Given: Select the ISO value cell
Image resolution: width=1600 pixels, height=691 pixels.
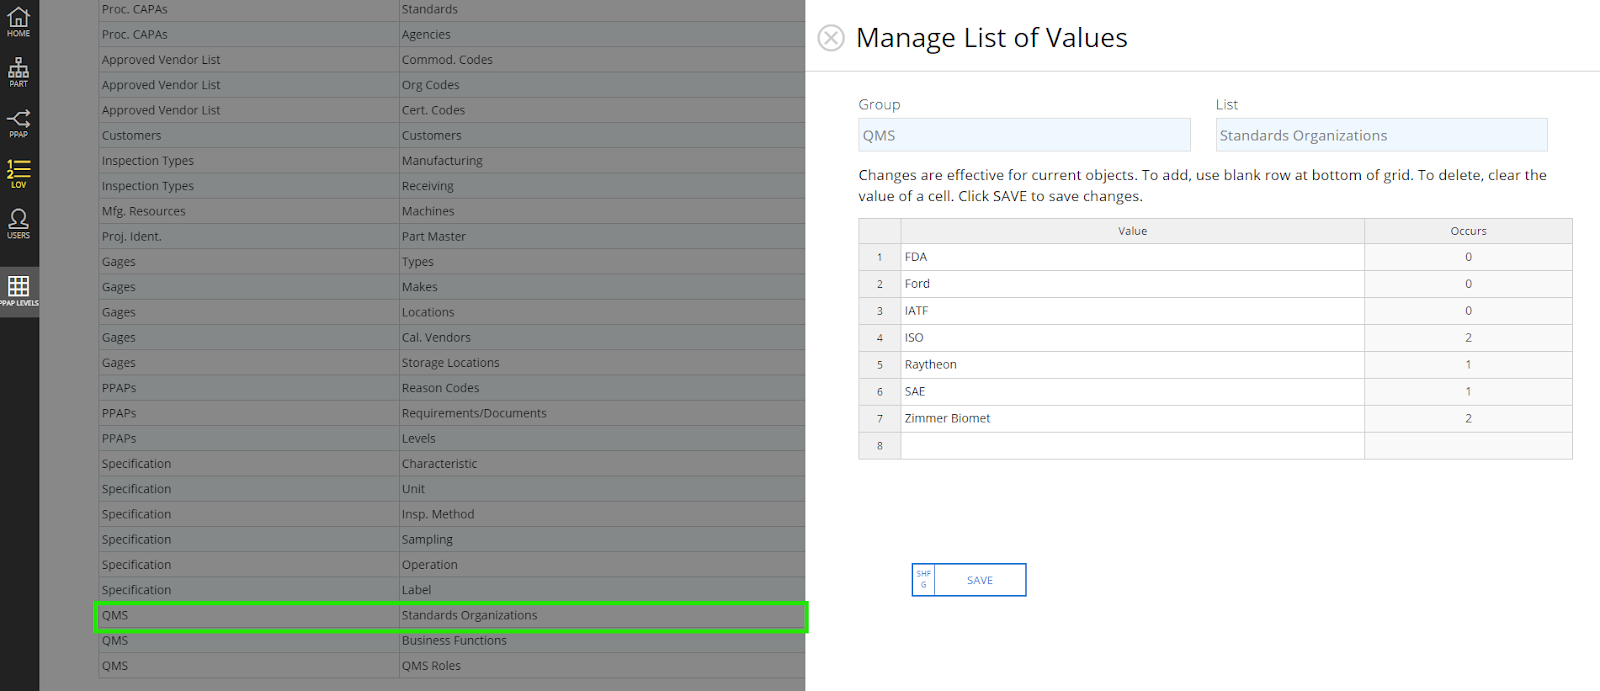Looking at the screenshot, I should tap(1132, 338).
